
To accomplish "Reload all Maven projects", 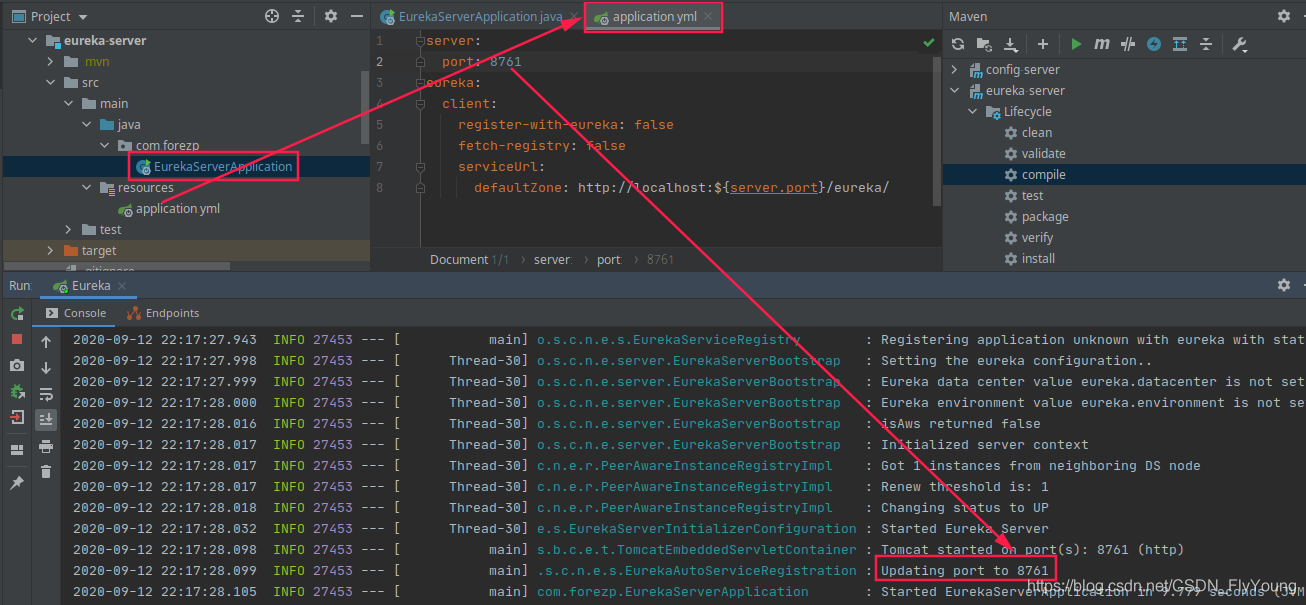I will pyautogui.click(x=958, y=44).
